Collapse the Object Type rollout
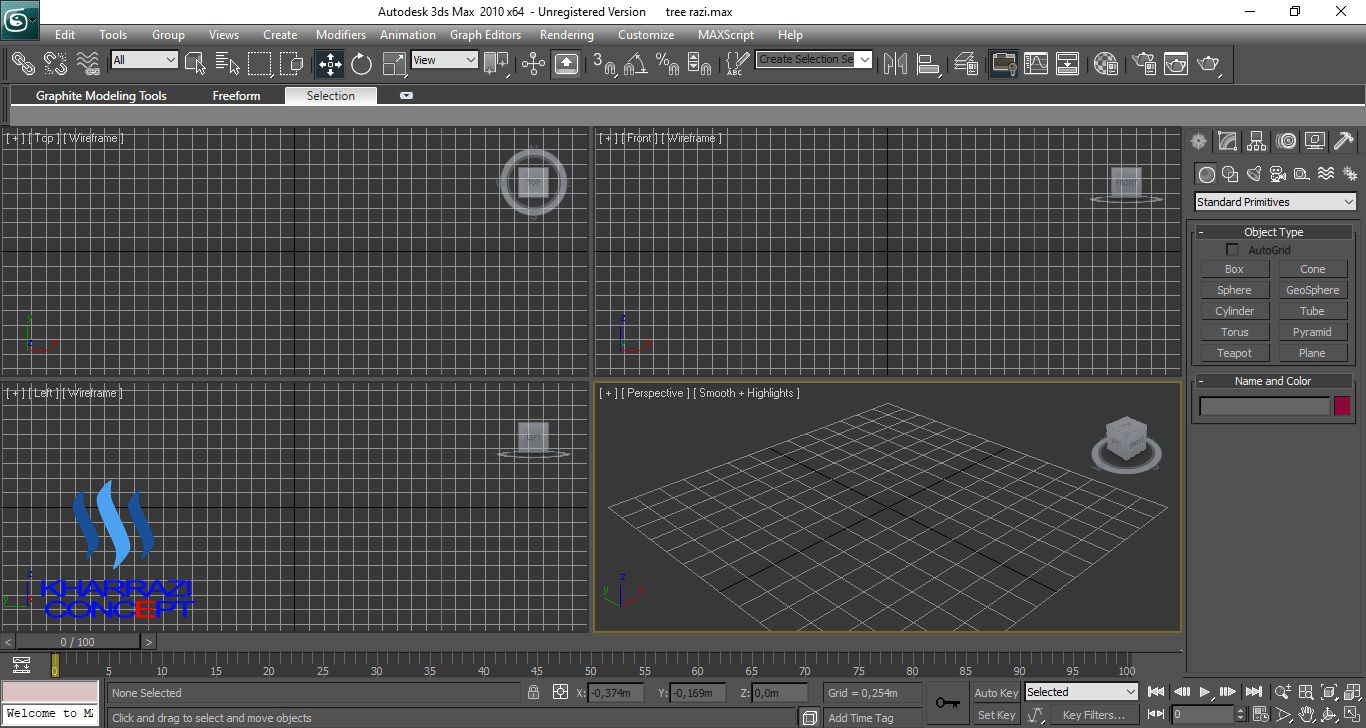The width and height of the screenshot is (1366, 728). click(1274, 232)
